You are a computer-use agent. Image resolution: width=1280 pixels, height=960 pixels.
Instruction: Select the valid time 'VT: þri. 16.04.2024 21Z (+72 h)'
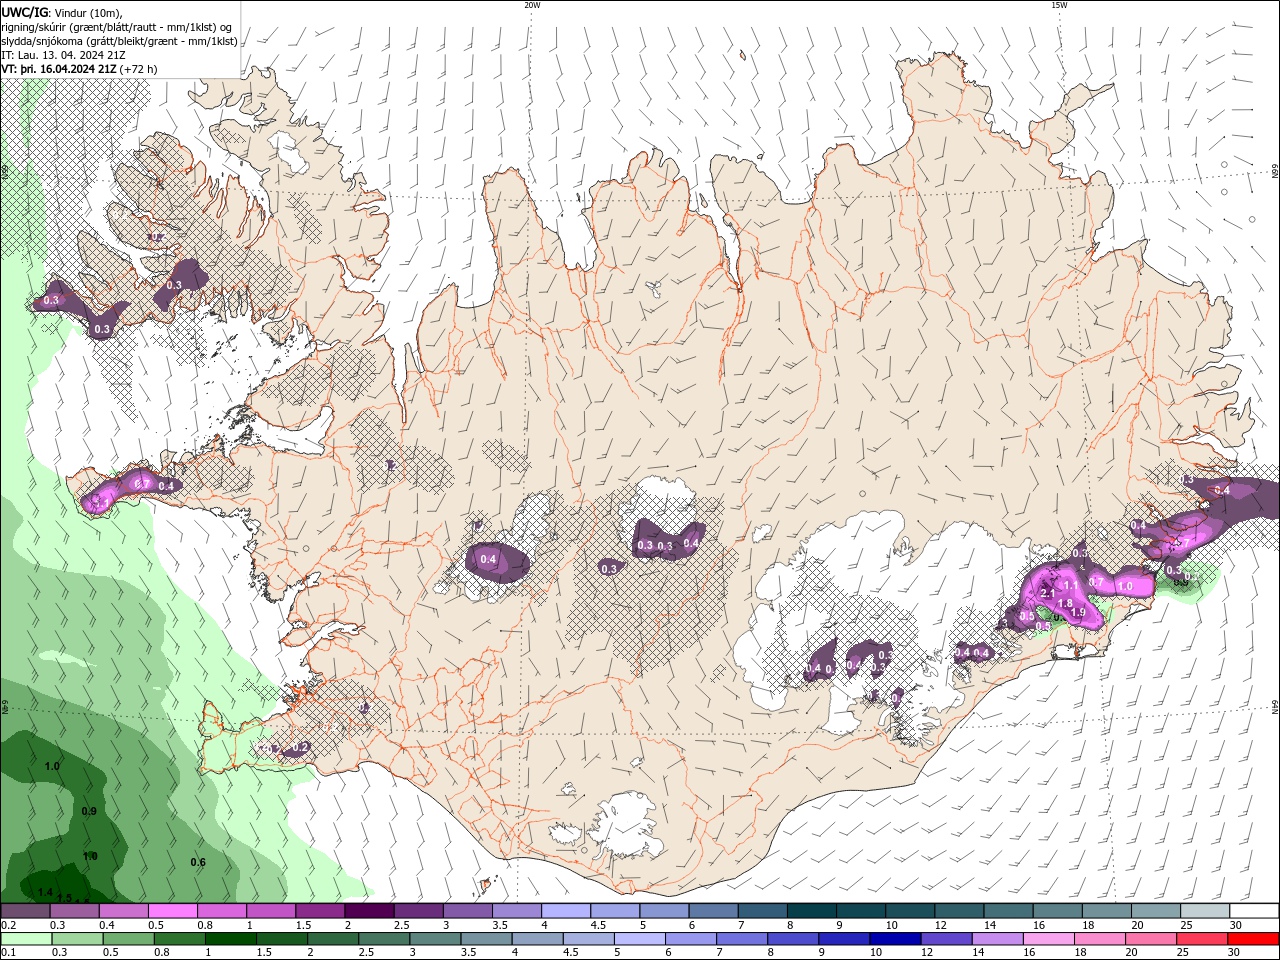pos(79,69)
